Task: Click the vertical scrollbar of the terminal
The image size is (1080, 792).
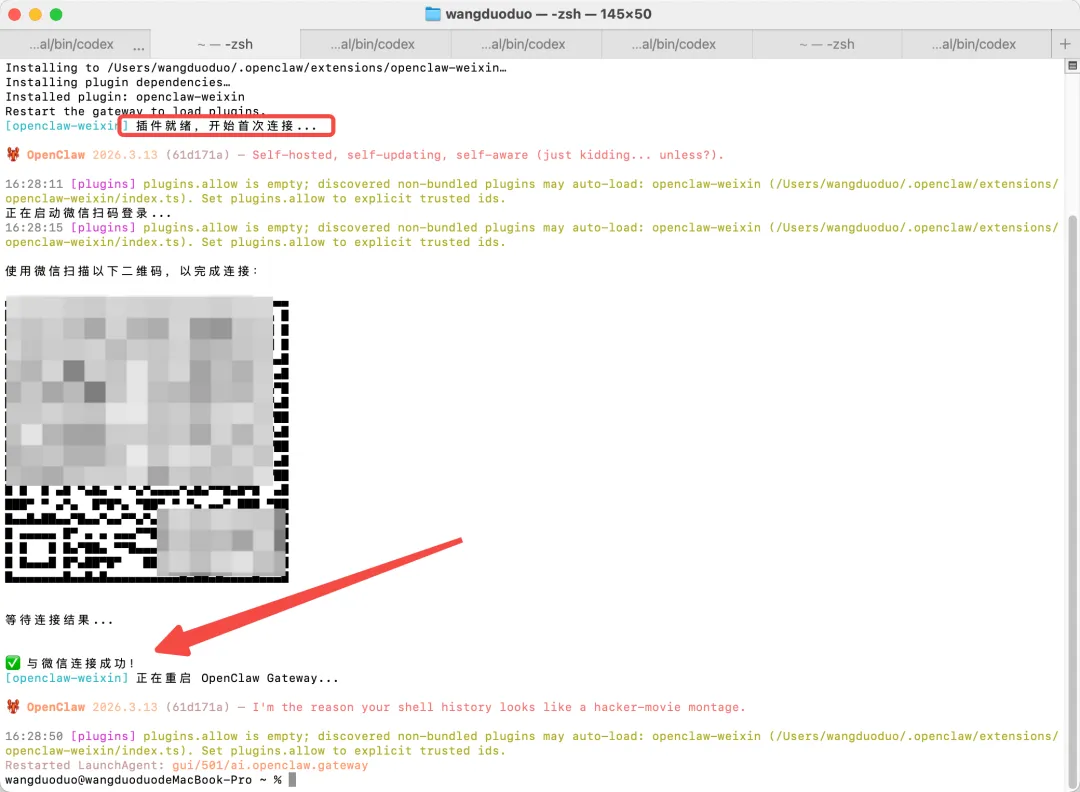Action: click(x=1072, y=499)
